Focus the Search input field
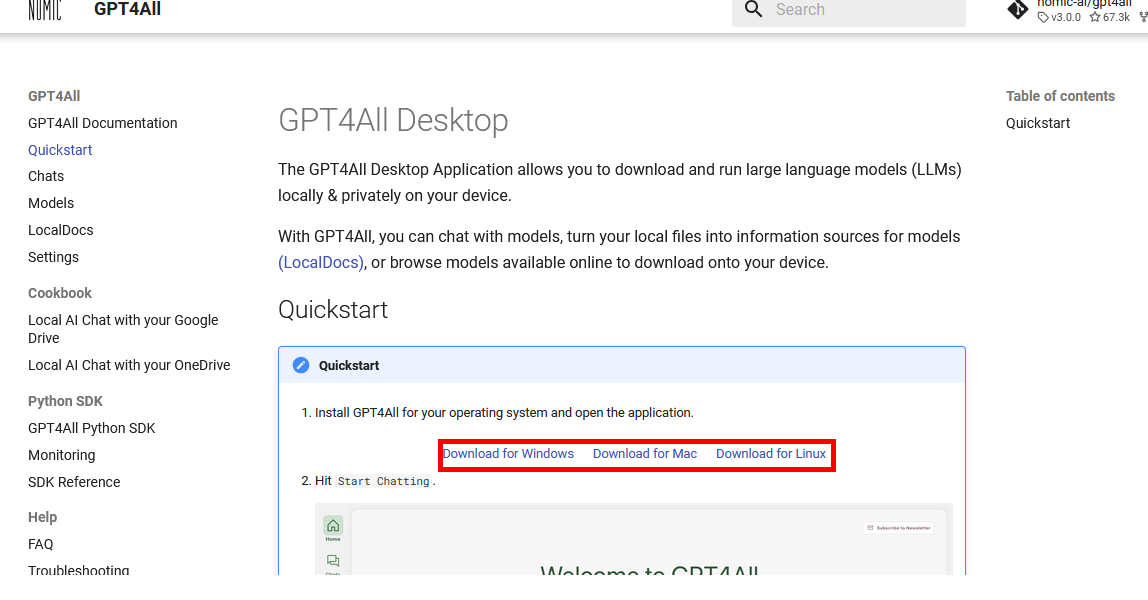Screen dimensions: 1148x600 [x=849, y=10]
